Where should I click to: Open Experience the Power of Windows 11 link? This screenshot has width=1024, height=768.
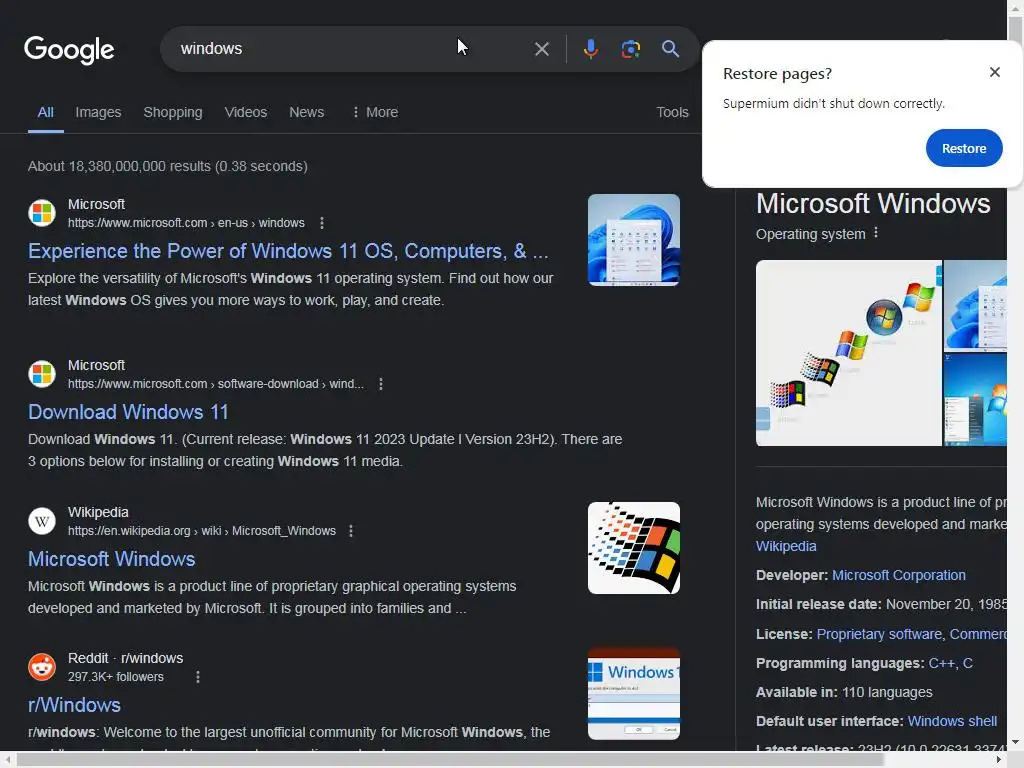point(288,251)
